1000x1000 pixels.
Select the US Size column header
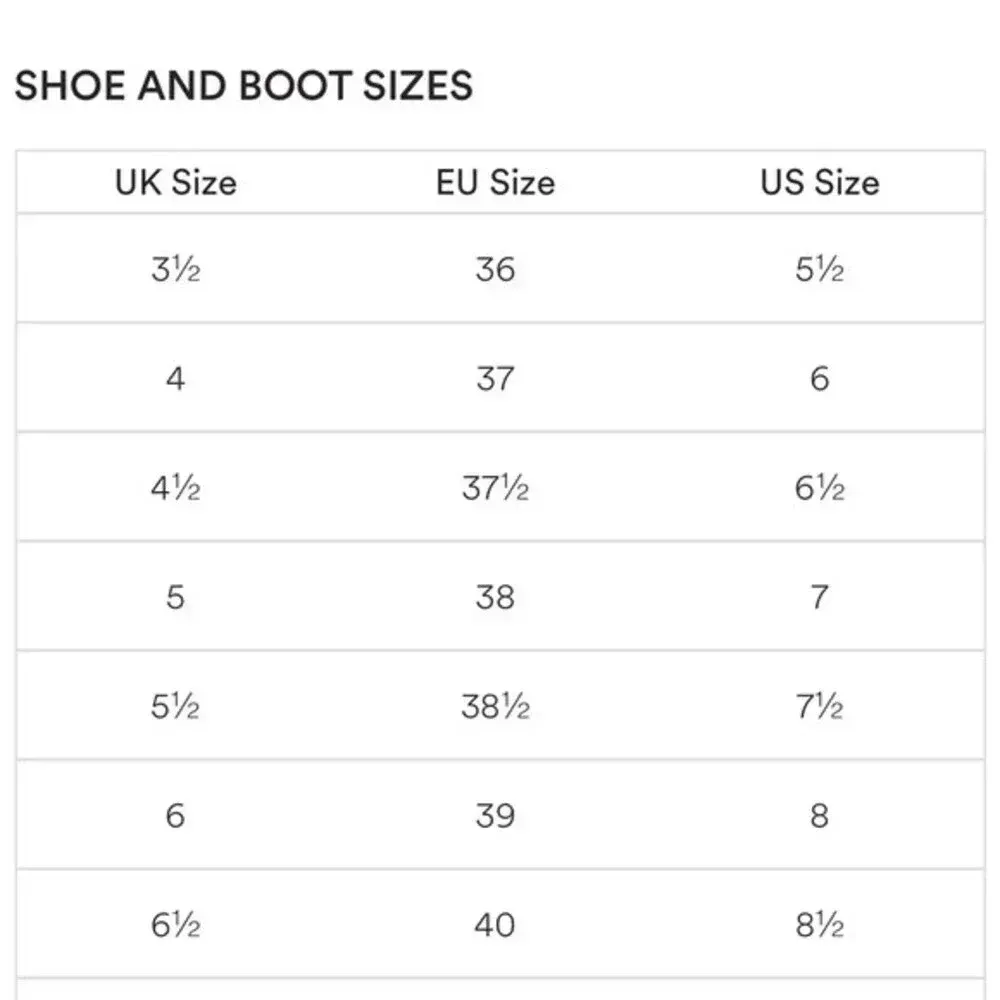click(820, 183)
